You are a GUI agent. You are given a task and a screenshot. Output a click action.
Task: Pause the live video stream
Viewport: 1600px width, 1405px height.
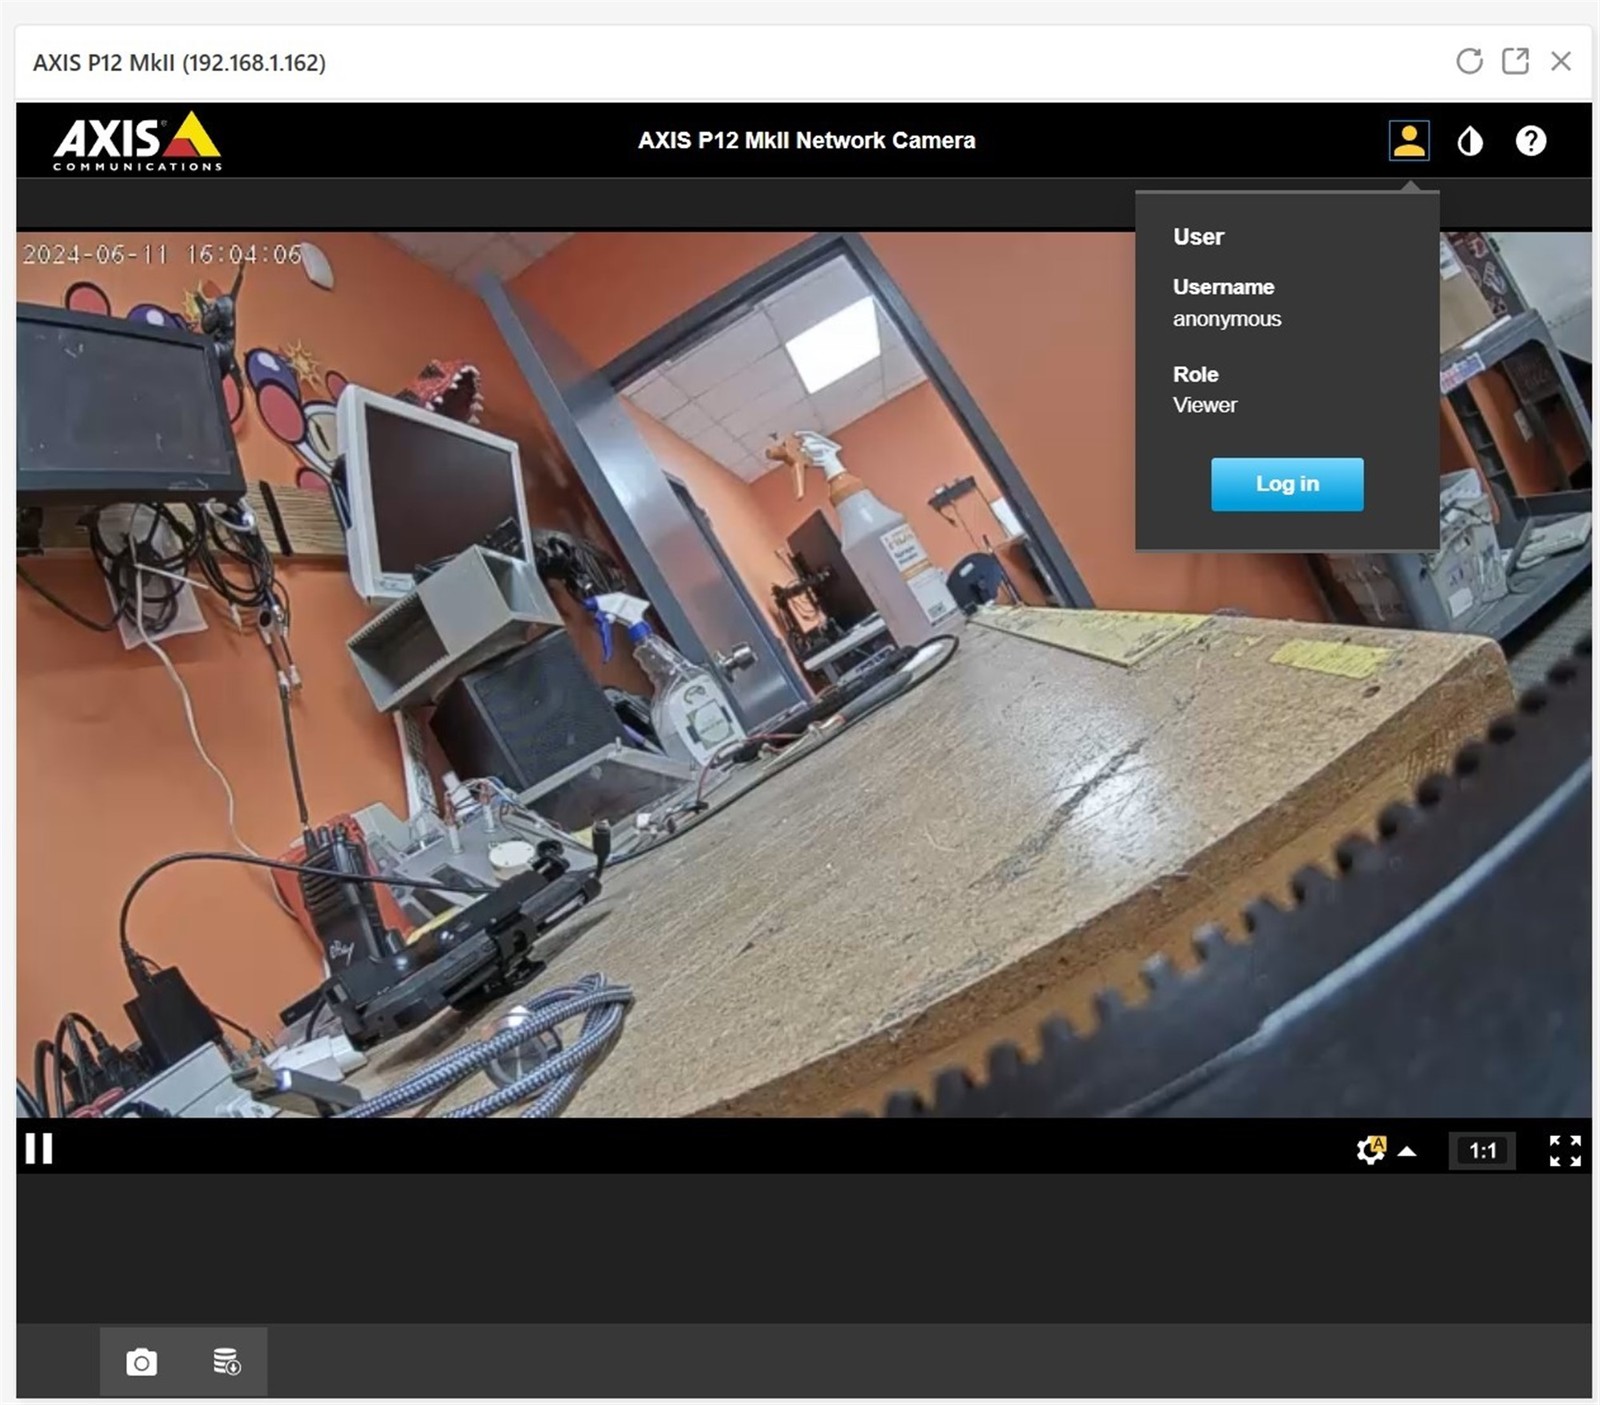[39, 1148]
